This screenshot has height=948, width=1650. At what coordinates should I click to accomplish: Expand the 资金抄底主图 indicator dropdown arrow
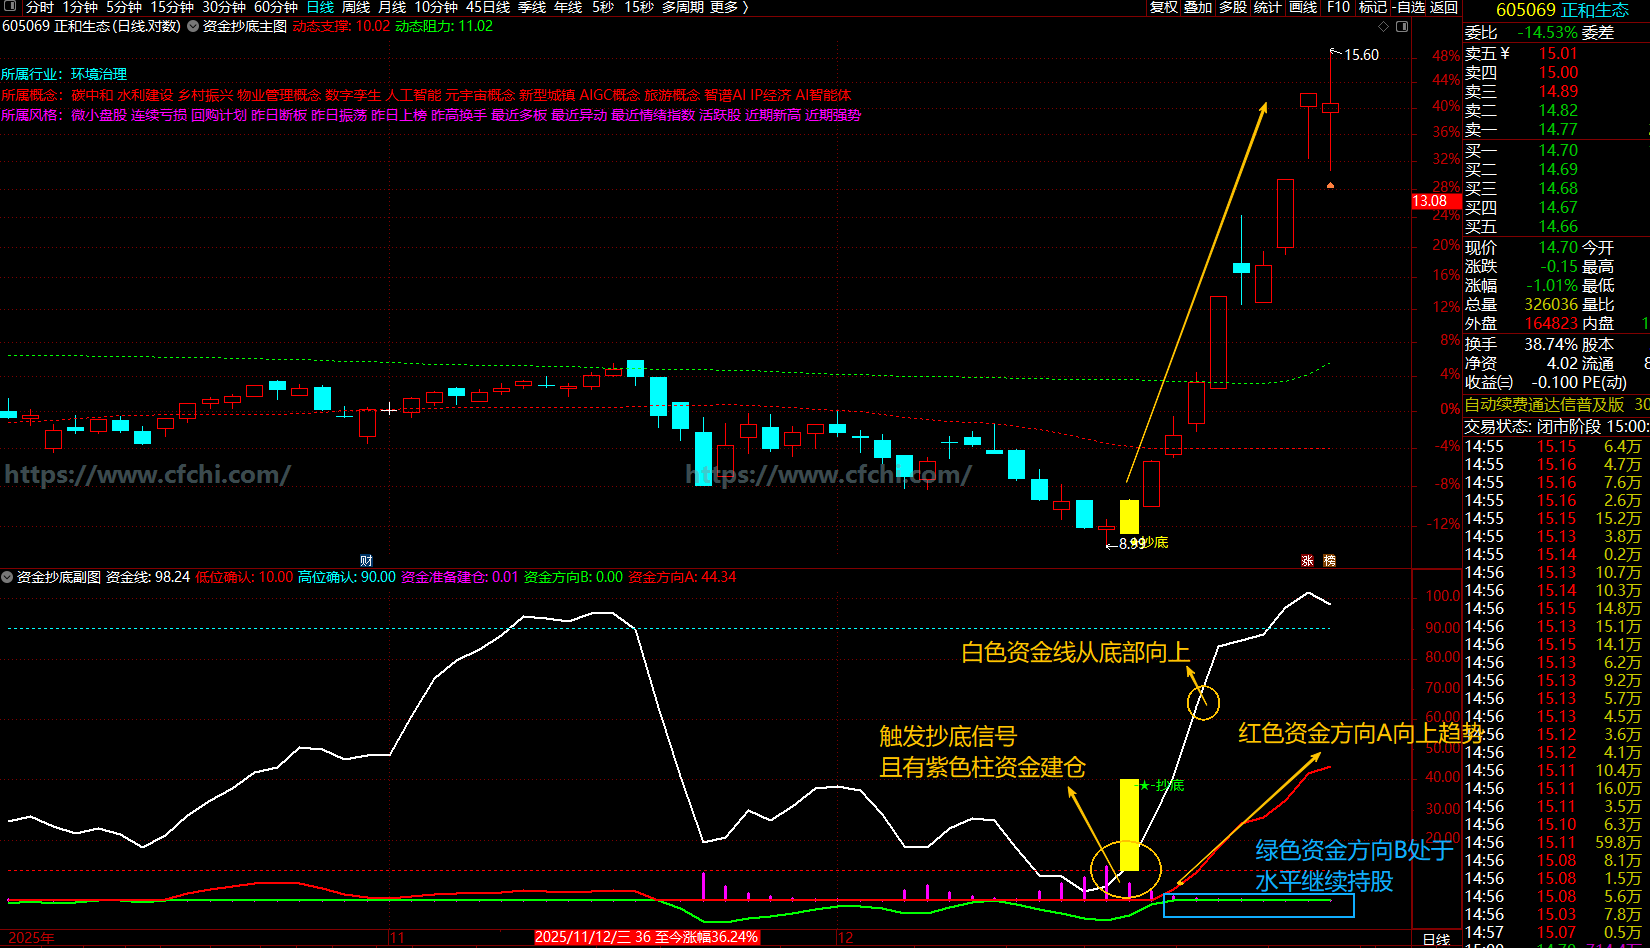(x=193, y=26)
